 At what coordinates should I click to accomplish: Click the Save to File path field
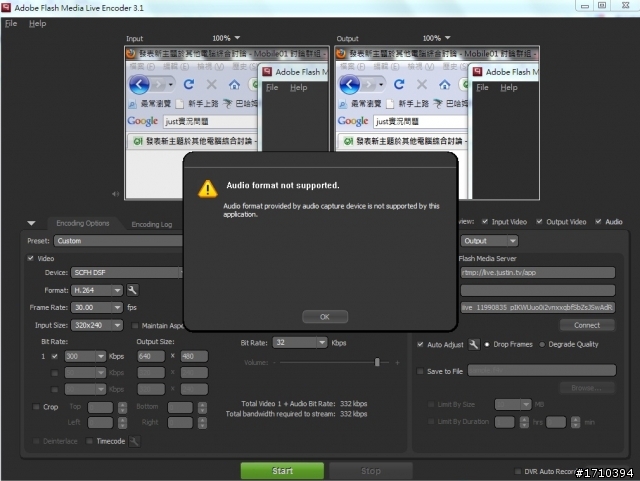coord(542,370)
